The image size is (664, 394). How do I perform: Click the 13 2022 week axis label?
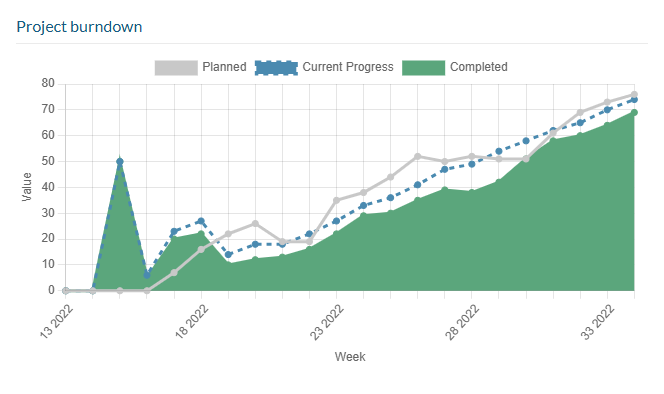57,322
